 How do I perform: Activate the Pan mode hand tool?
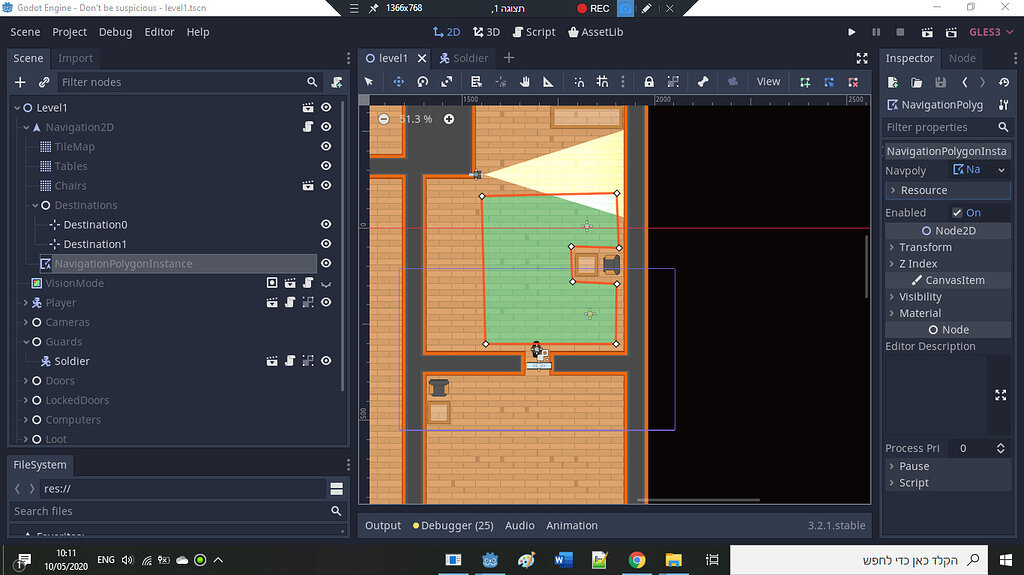[525, 82]
